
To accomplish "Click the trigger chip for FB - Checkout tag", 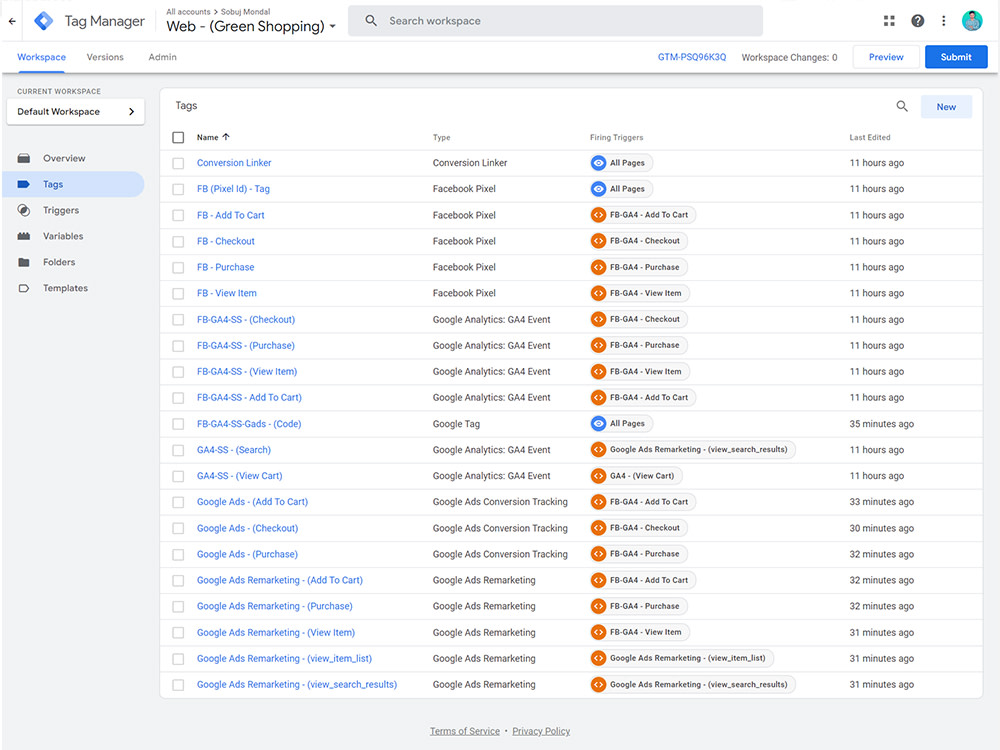I will [x=638, y=241].
